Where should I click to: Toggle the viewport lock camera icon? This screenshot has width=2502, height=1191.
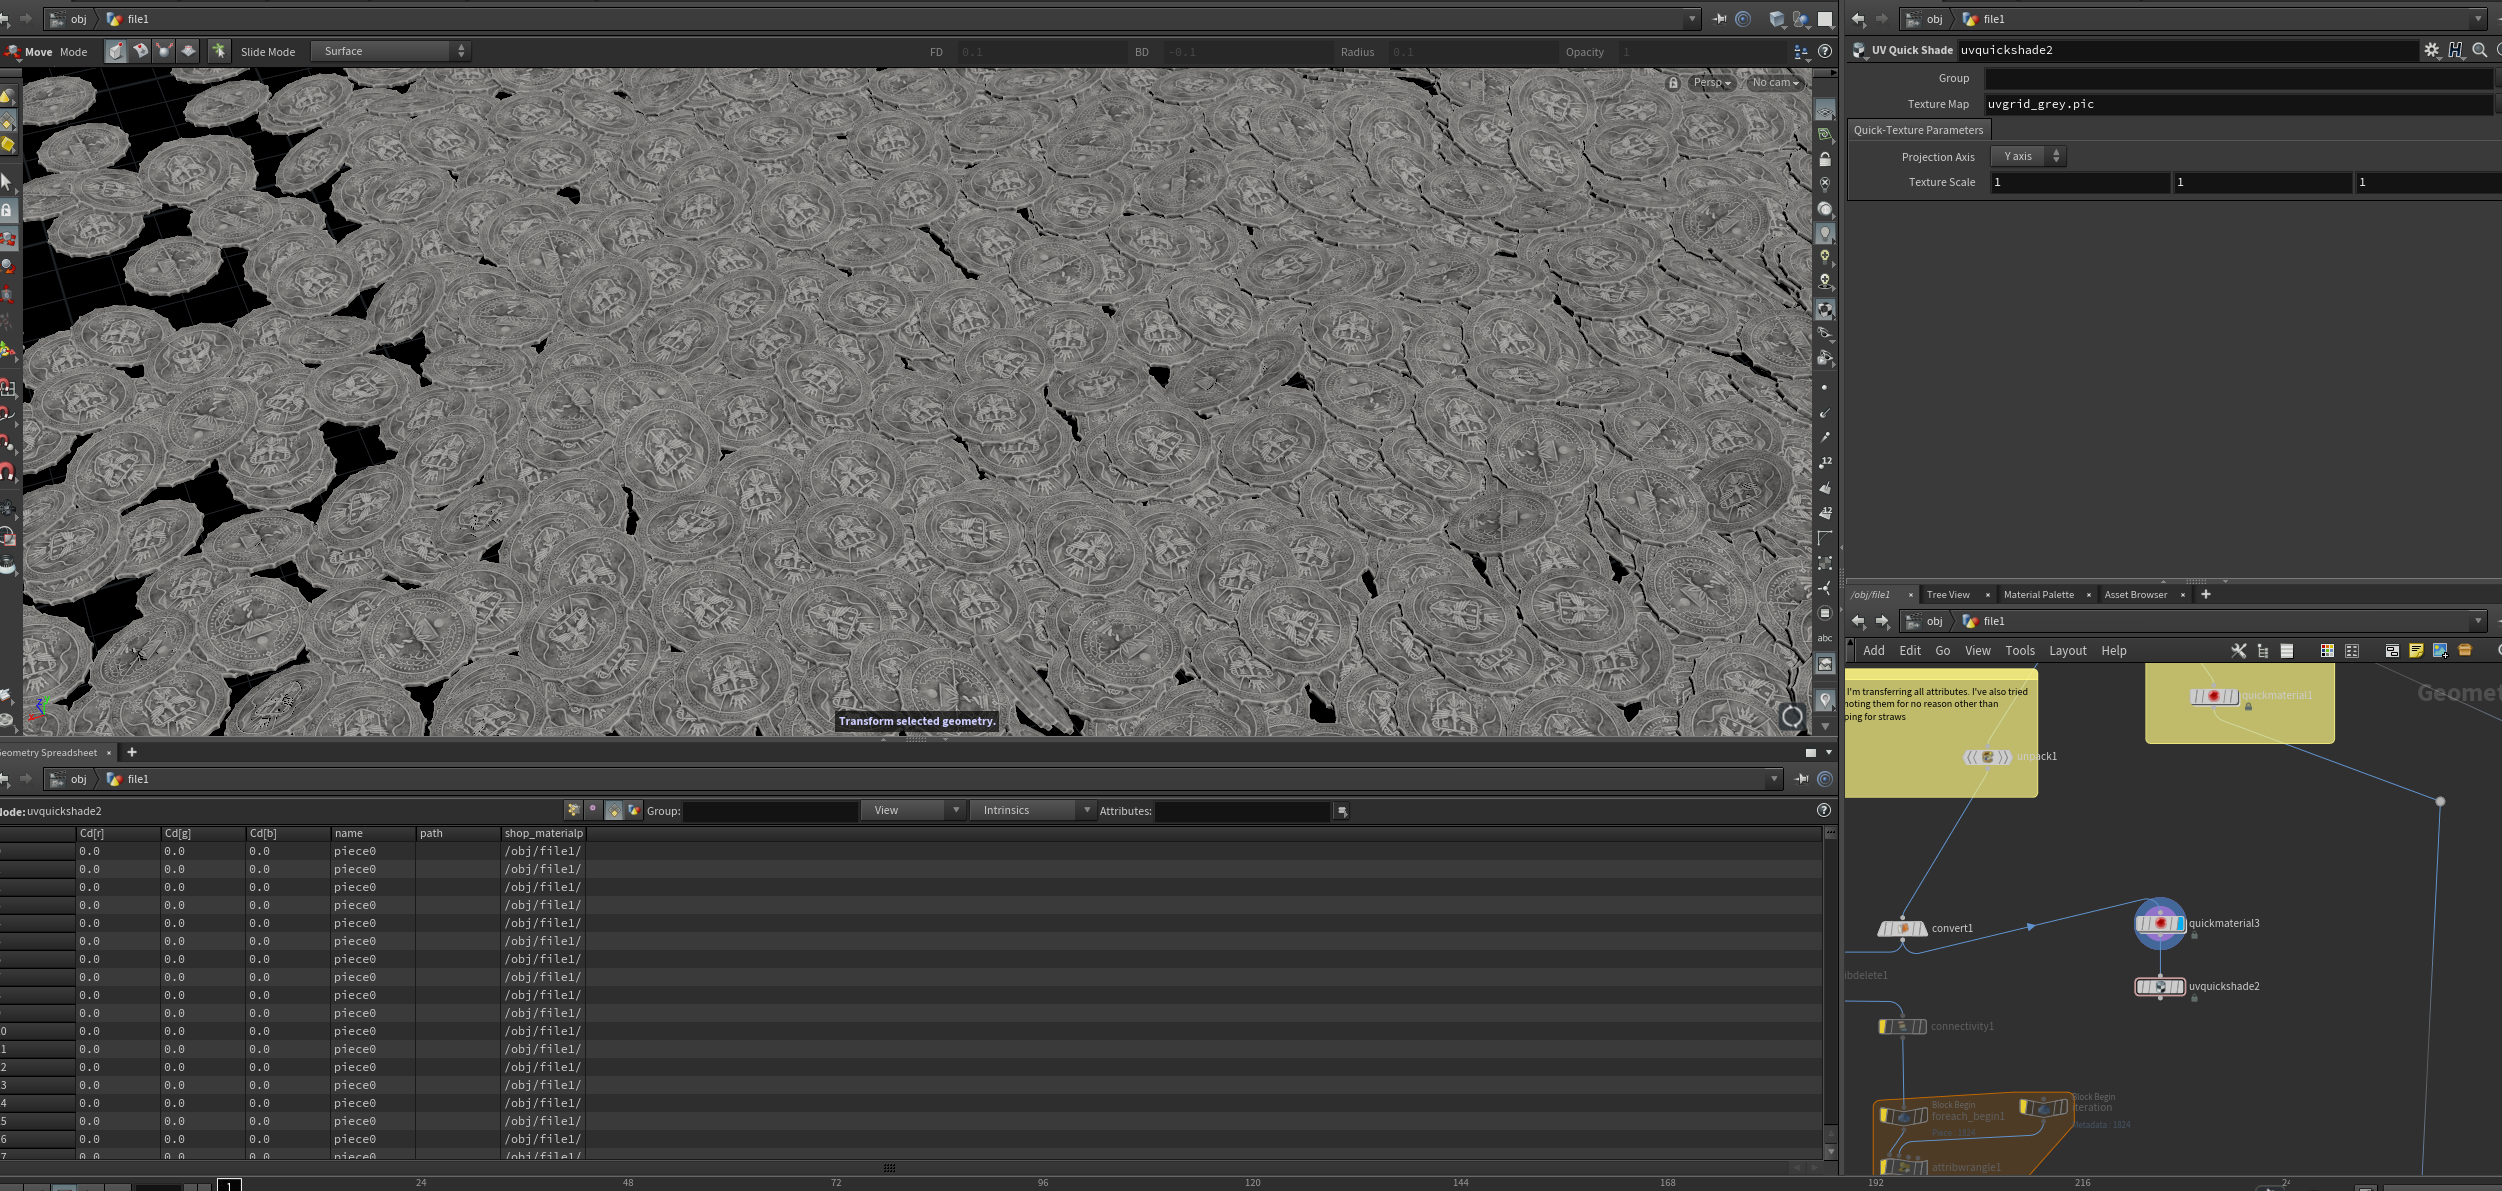[x=1673, y=83]
